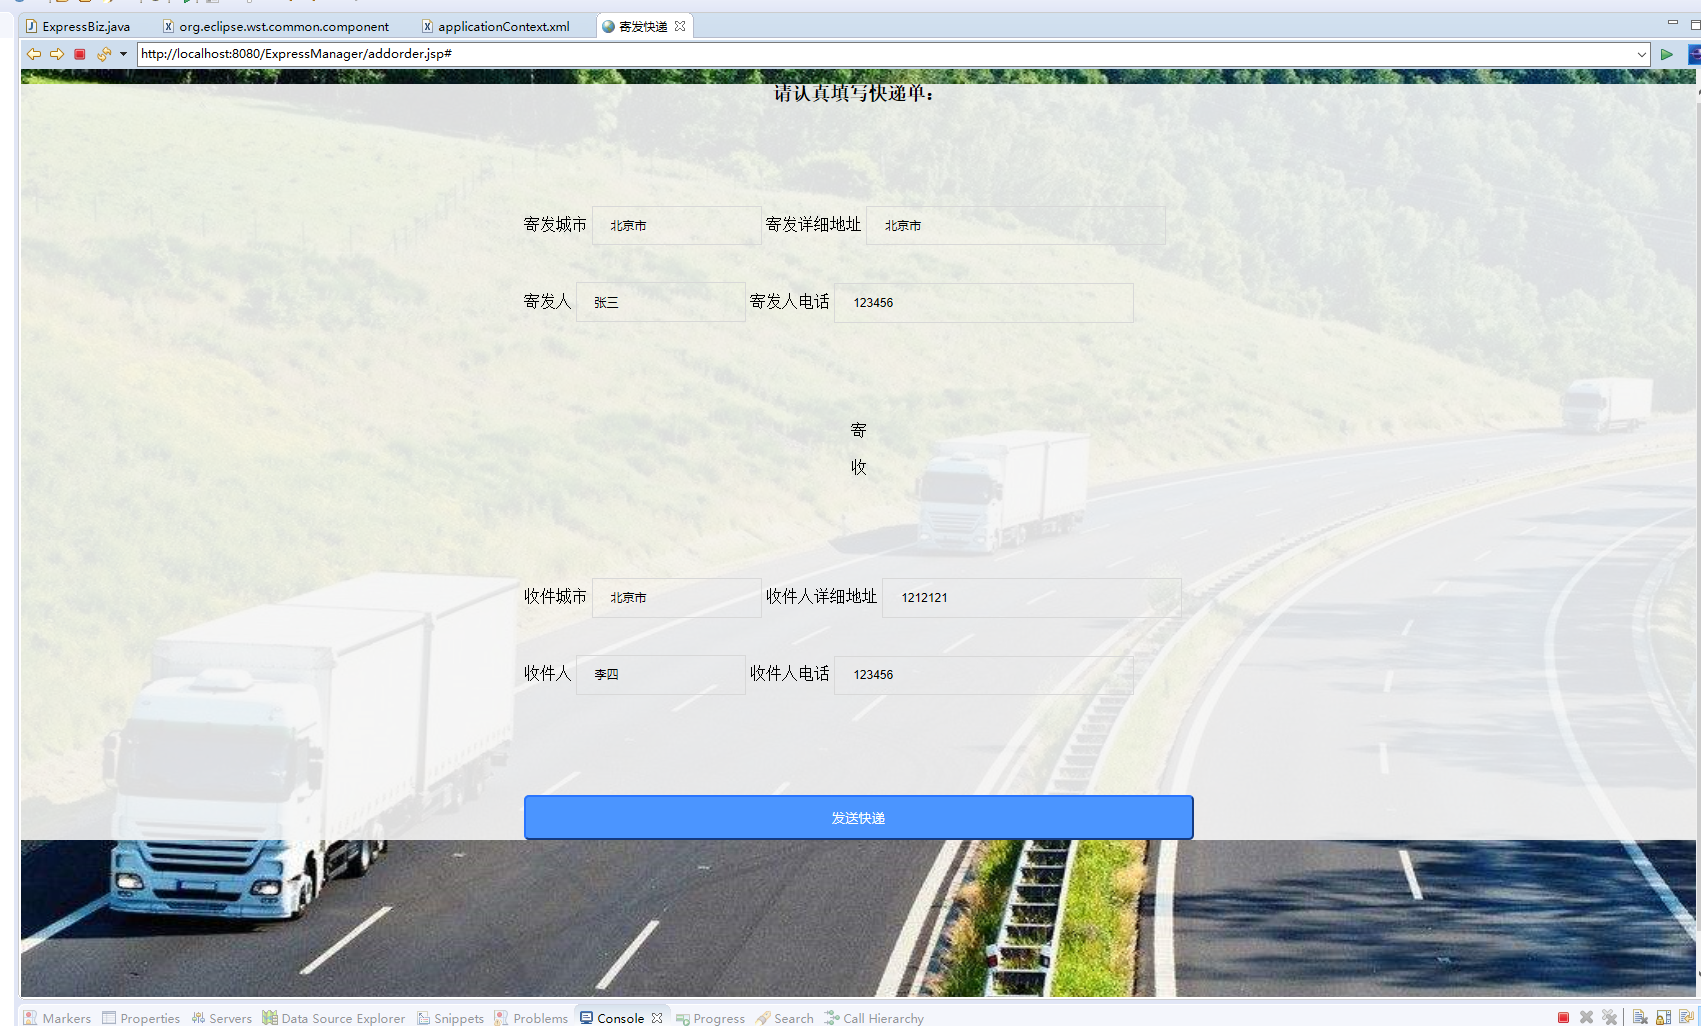Screen dimensions: 1701x1026
Task: Navigate back in the internal browser
Action: [34, 54]
